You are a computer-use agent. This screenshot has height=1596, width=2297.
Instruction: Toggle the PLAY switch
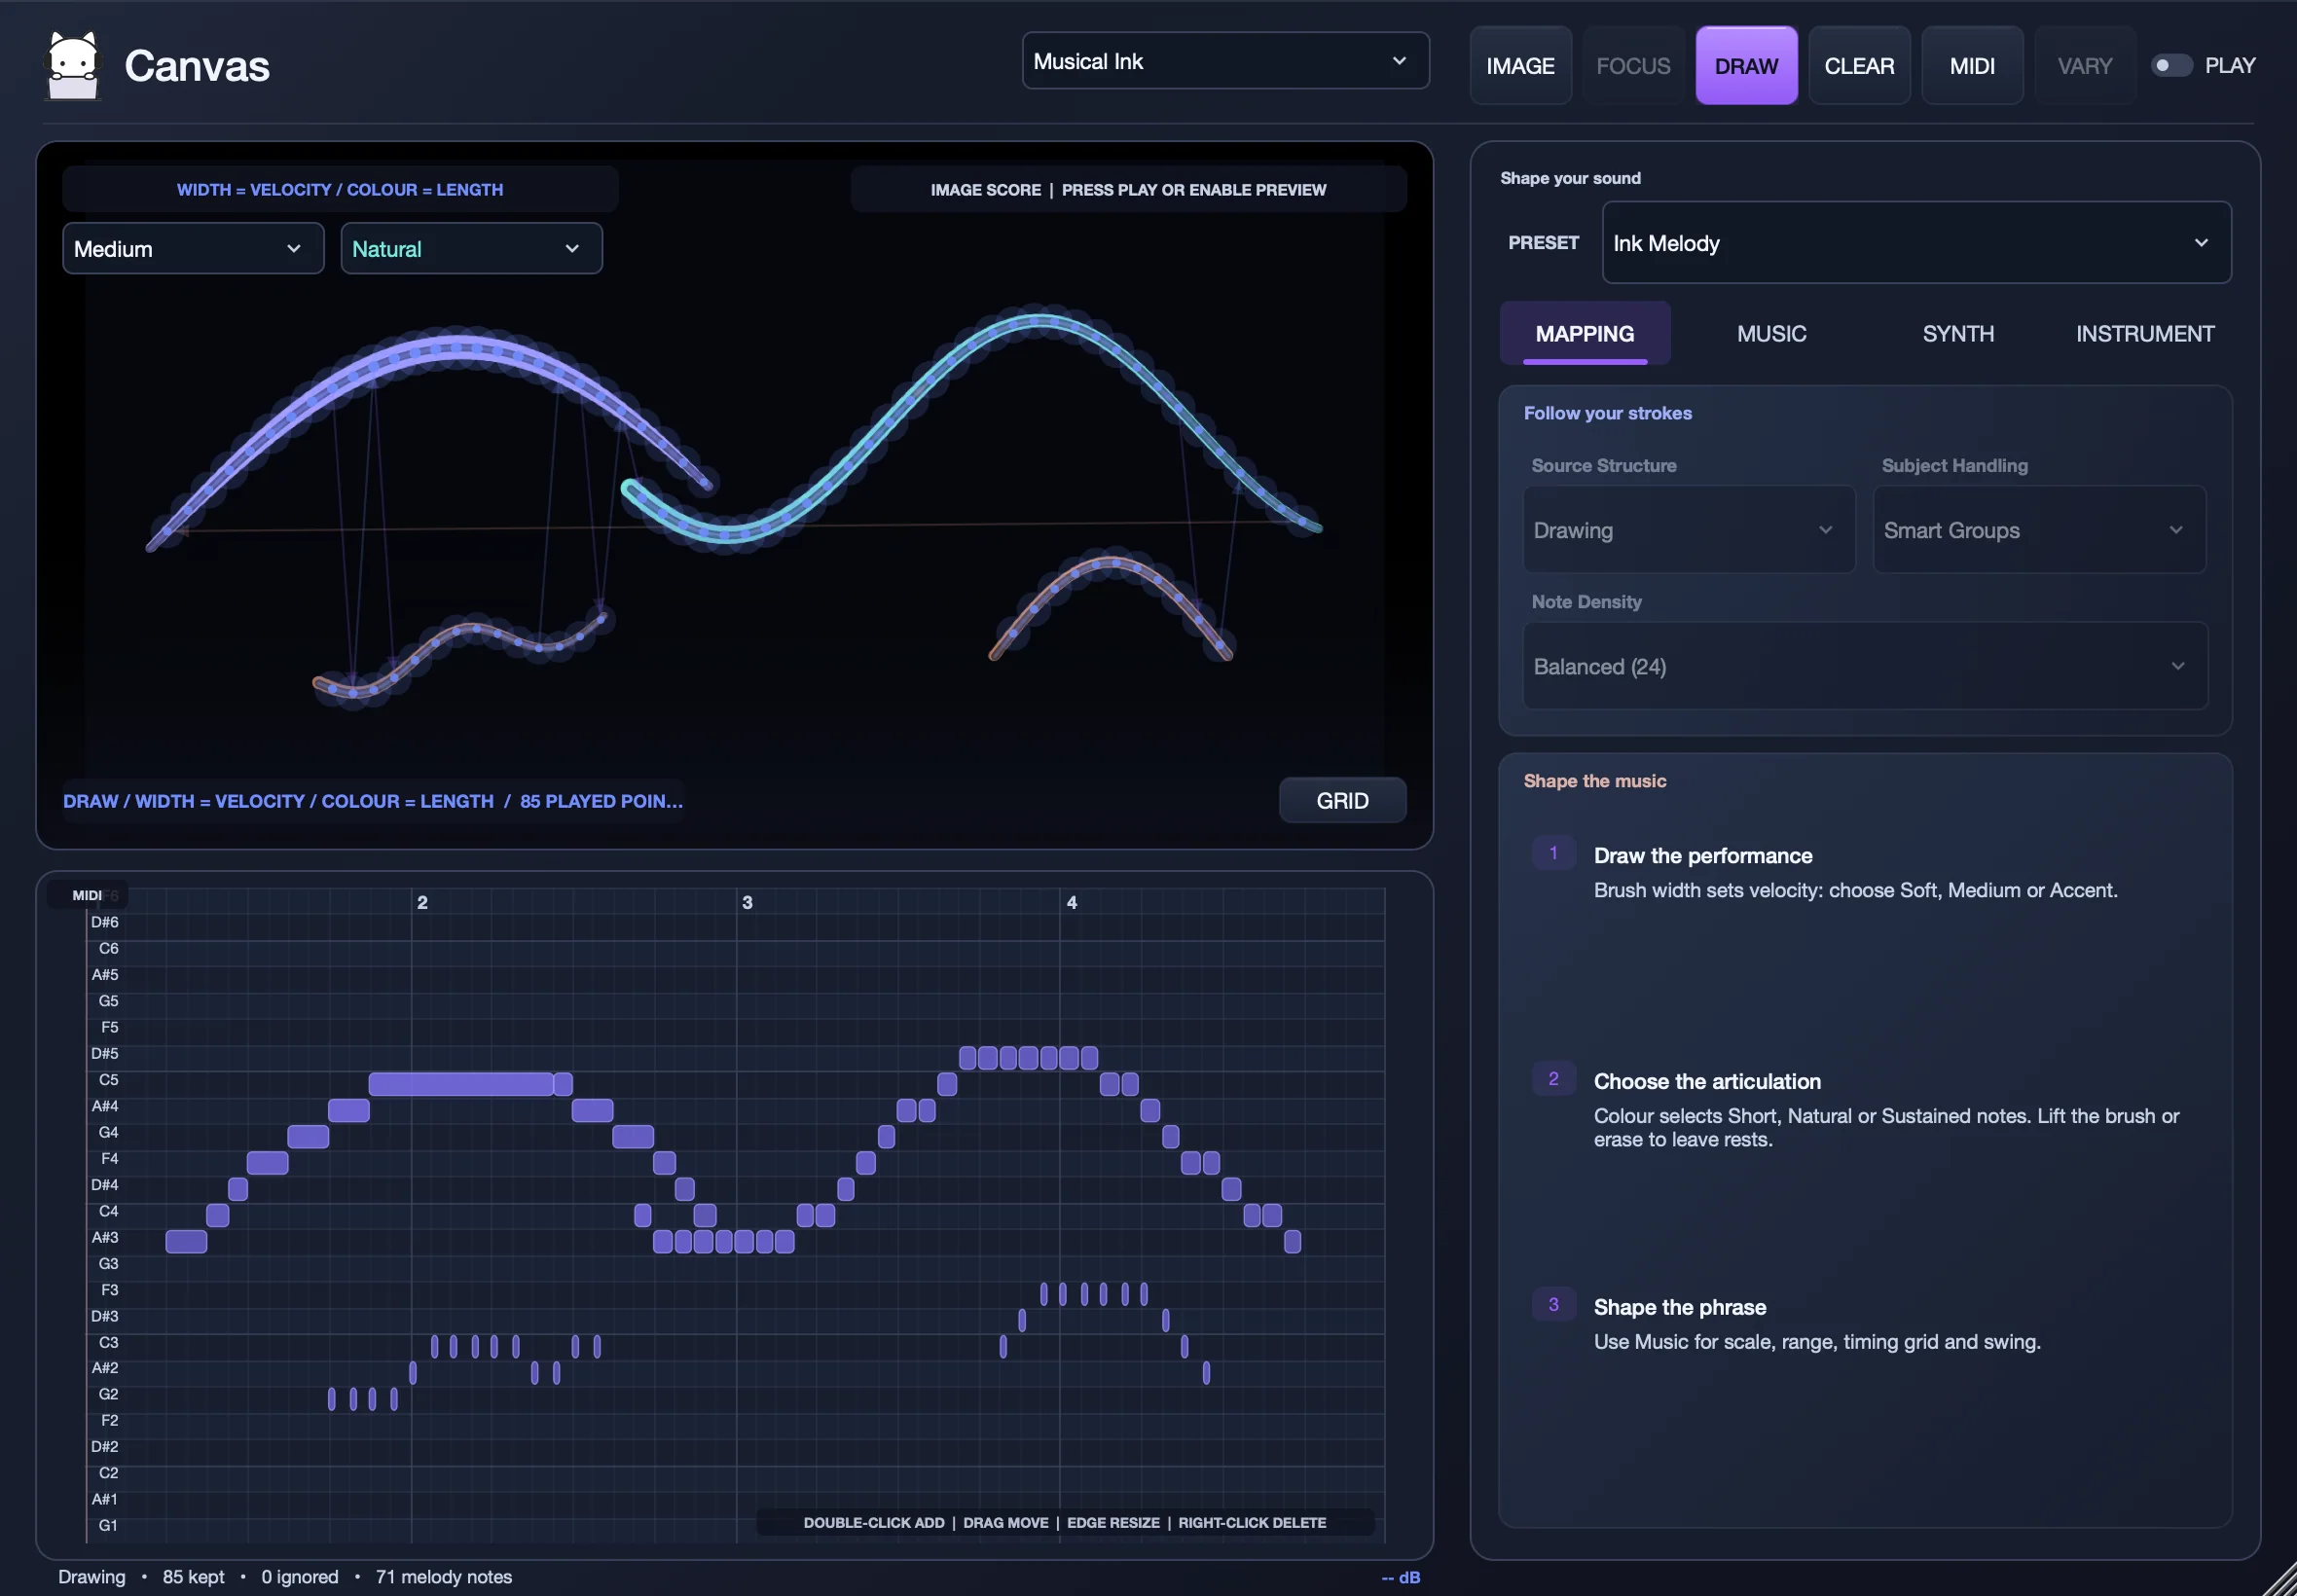tap(2171, 65)
